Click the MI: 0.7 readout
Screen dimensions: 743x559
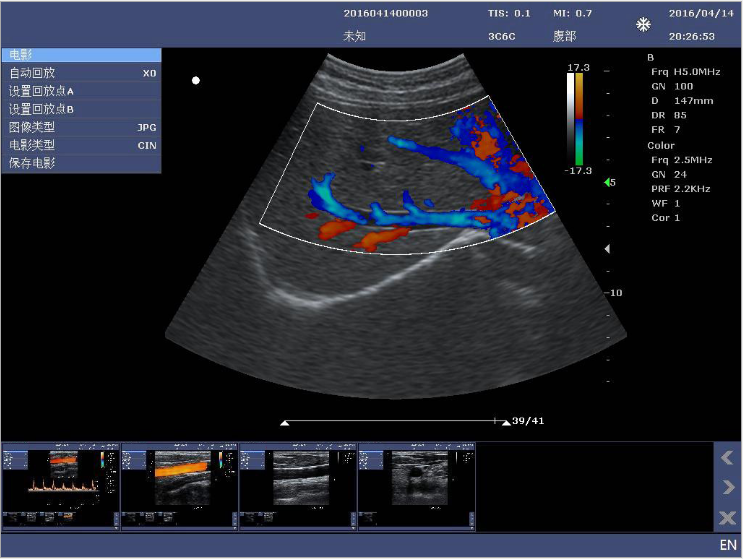point(572,13)
